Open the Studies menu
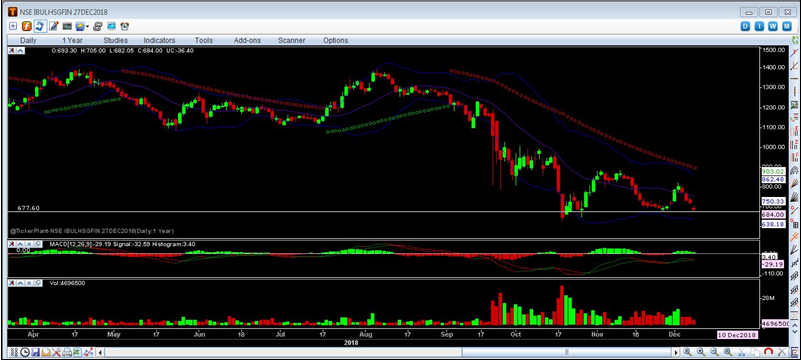The image size is (801, 361). point(115,40)
